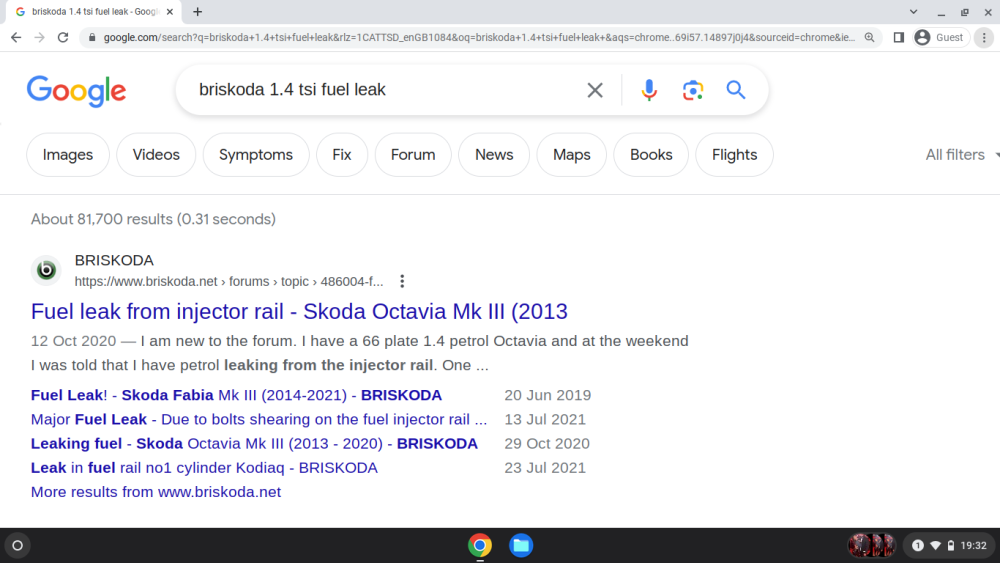Open 'Leaking fuel - Skoda Octavia Mk III' link
Image resolution: width=1000 pixels, height=563 pixels.
point(254,444)
